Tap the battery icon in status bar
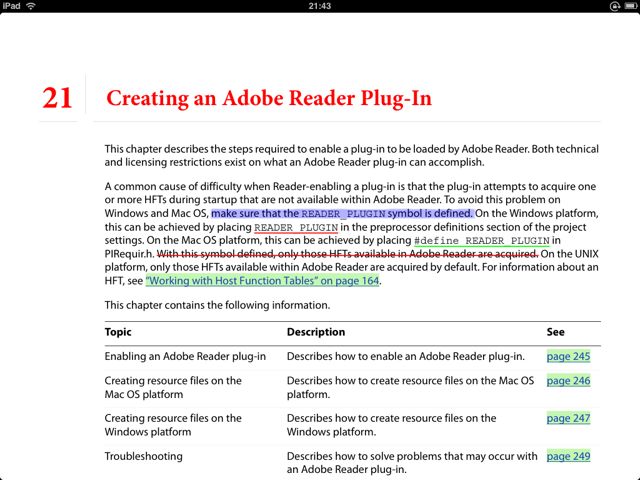The image size is (640, 480). coord(631,6)
